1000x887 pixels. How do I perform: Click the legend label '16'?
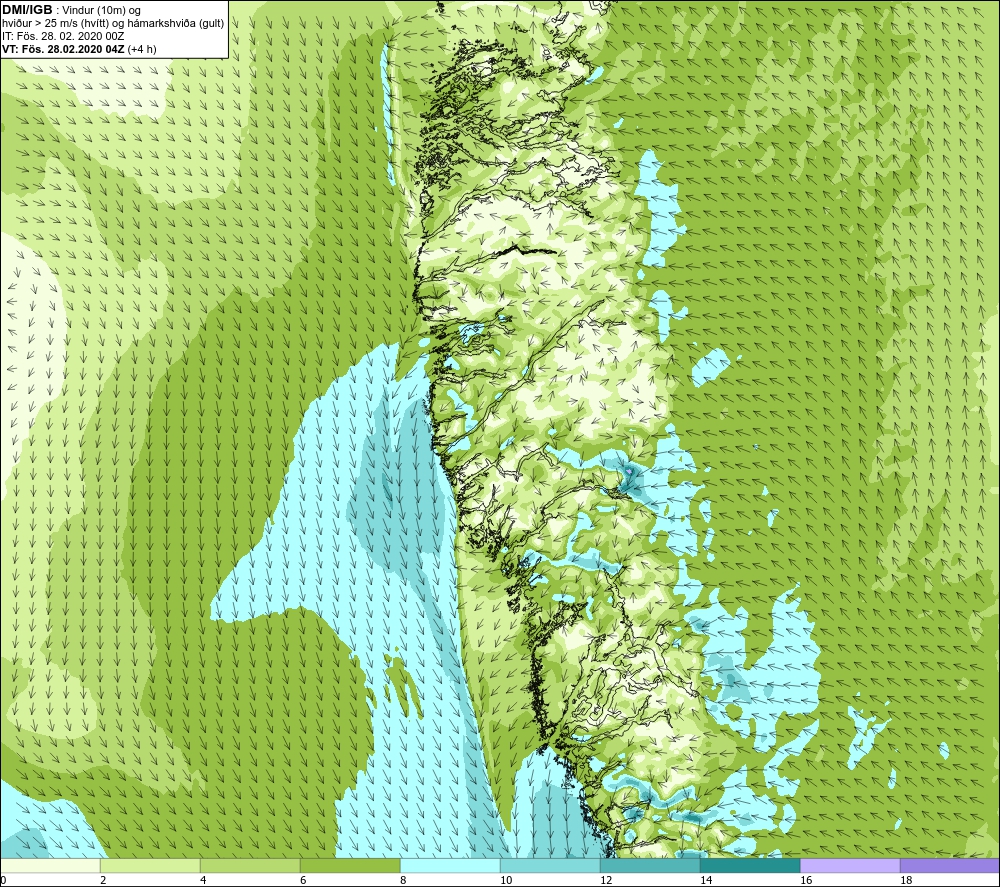[806, 880]
